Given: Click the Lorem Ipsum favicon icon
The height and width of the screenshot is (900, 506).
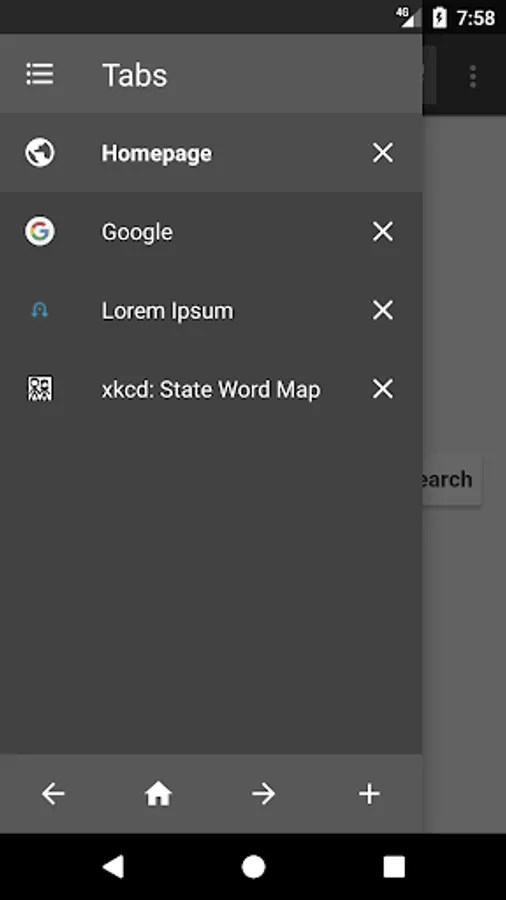Looking at the screenshot, I should [40, 311].
